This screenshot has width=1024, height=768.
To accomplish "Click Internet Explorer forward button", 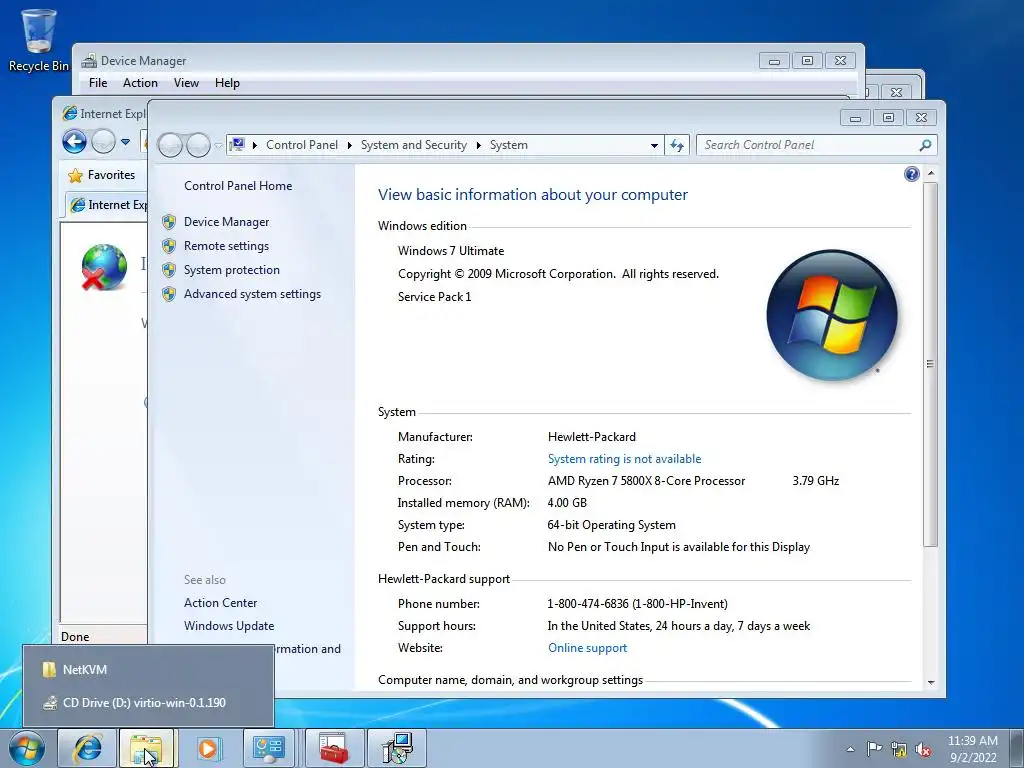I will pos(103,141).
